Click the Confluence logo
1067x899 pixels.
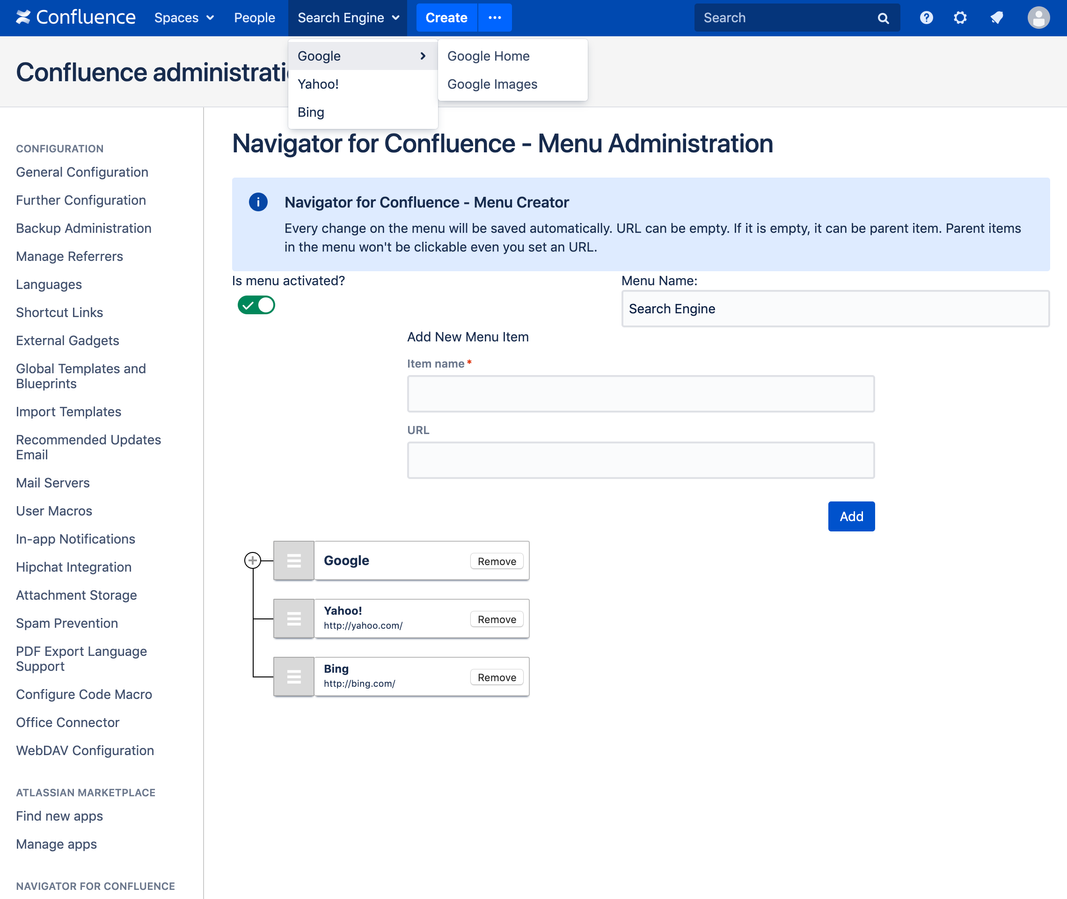(76, 18)
